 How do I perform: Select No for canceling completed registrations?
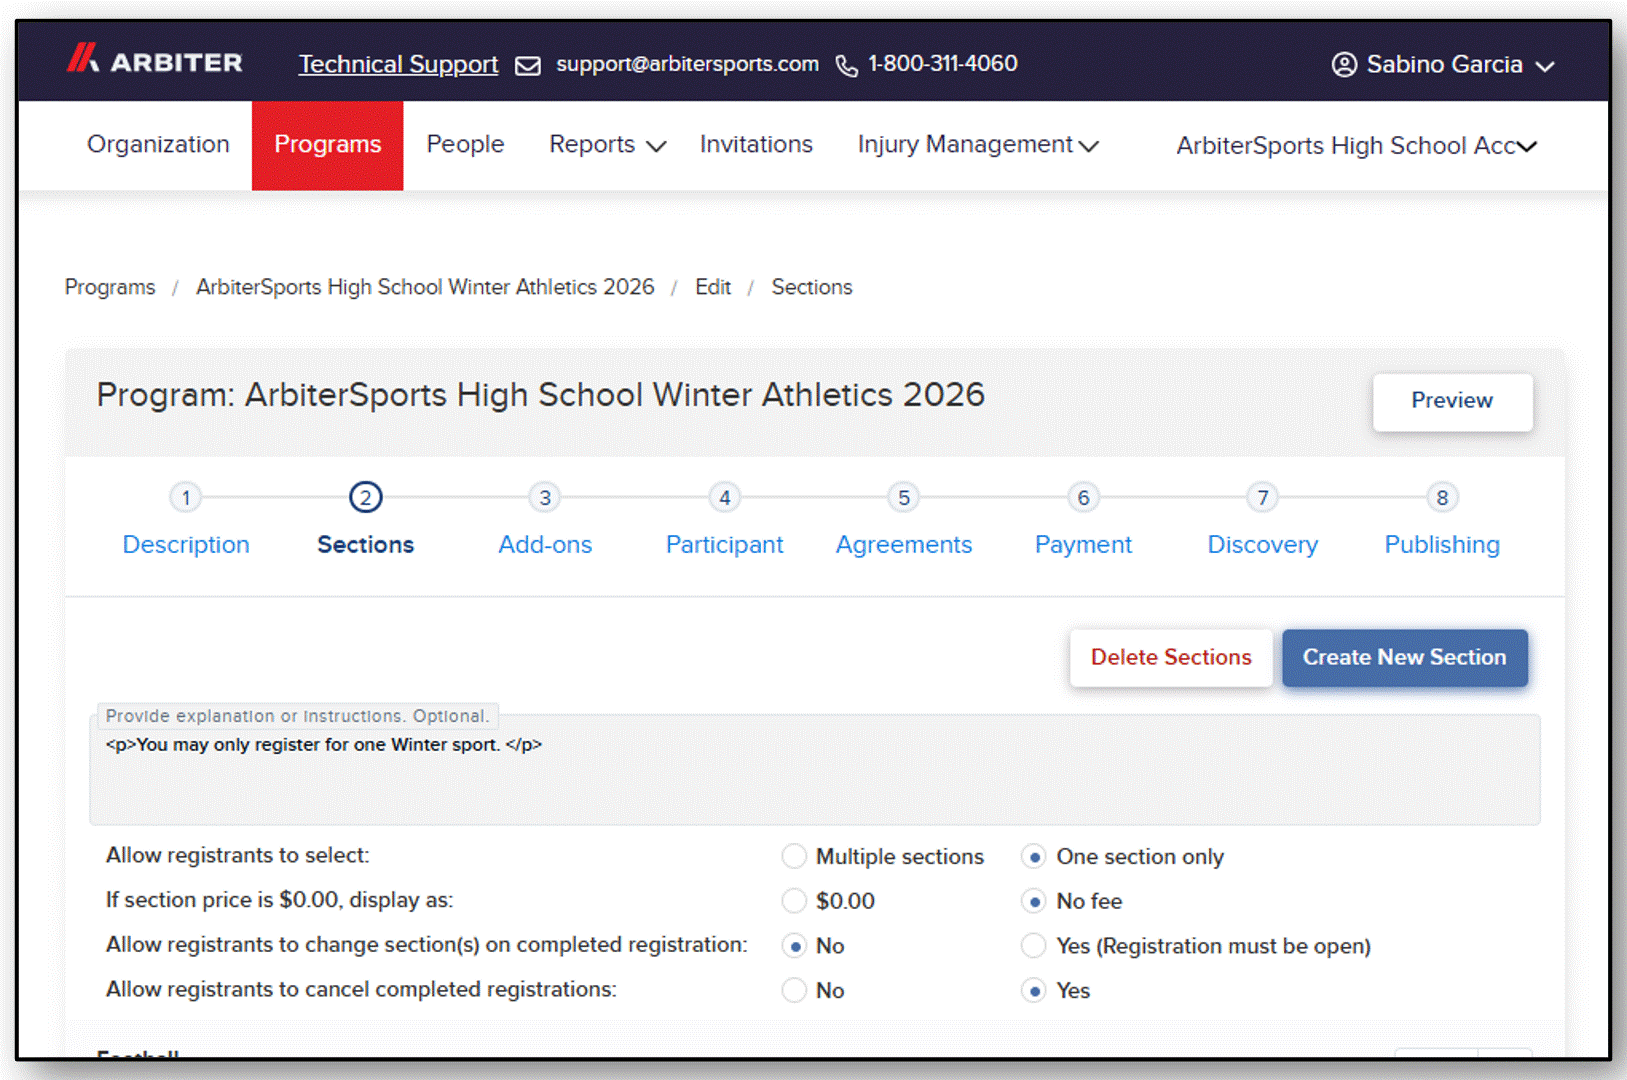pyautogui.click(x=794, y=990)
